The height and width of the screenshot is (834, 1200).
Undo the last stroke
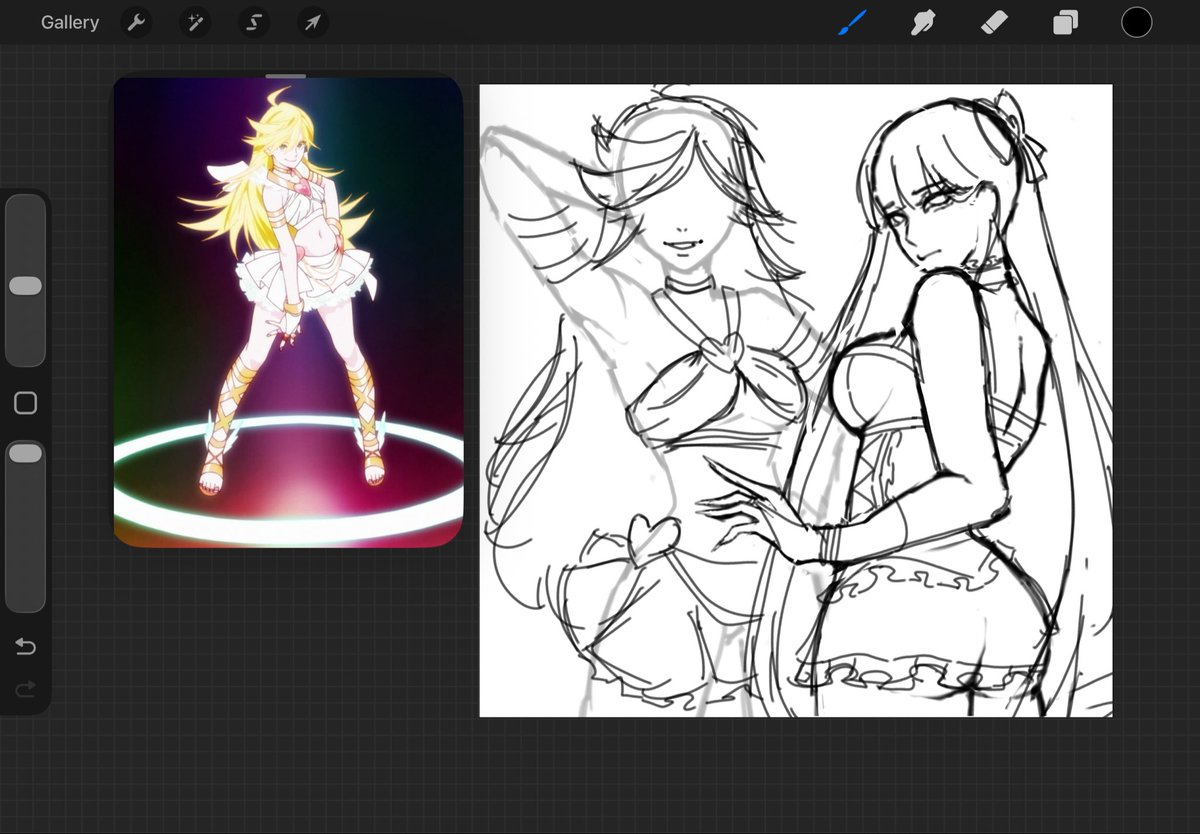tap(26, 647)
